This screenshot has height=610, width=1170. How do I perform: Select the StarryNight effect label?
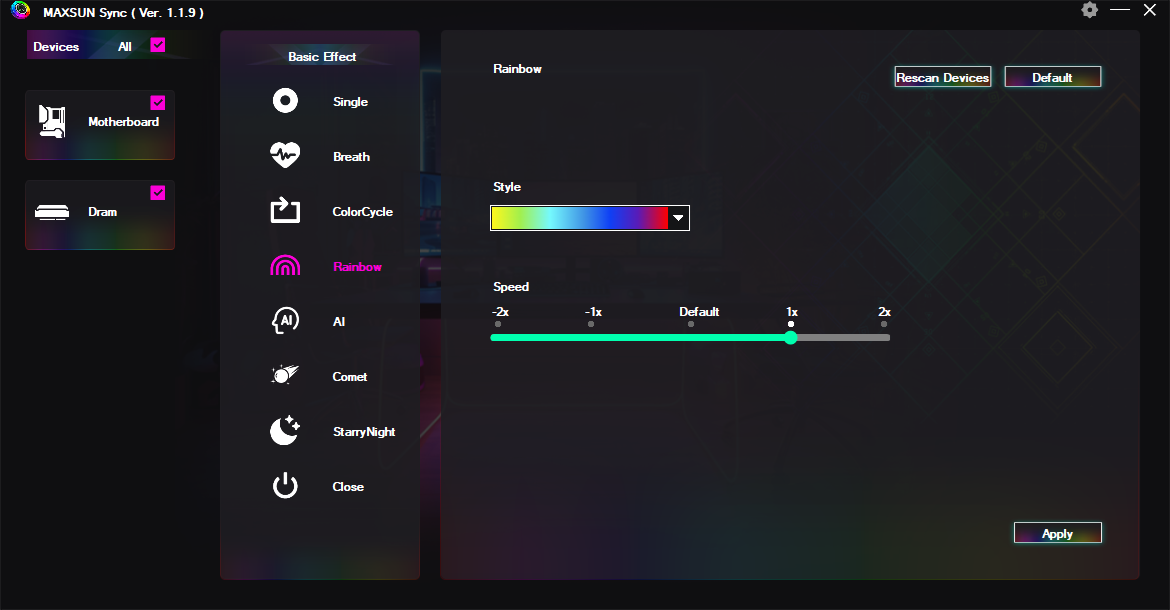(364, 432)
